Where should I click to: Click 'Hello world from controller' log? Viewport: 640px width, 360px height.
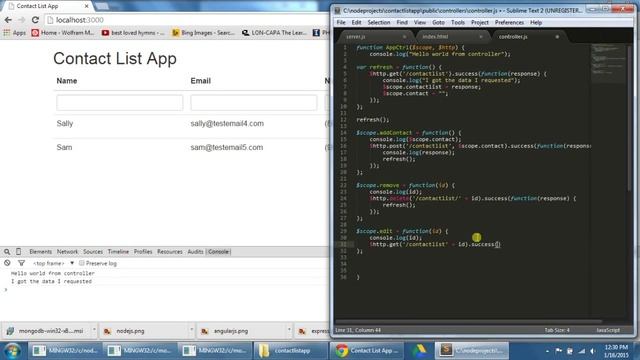[x=53, y=273]
